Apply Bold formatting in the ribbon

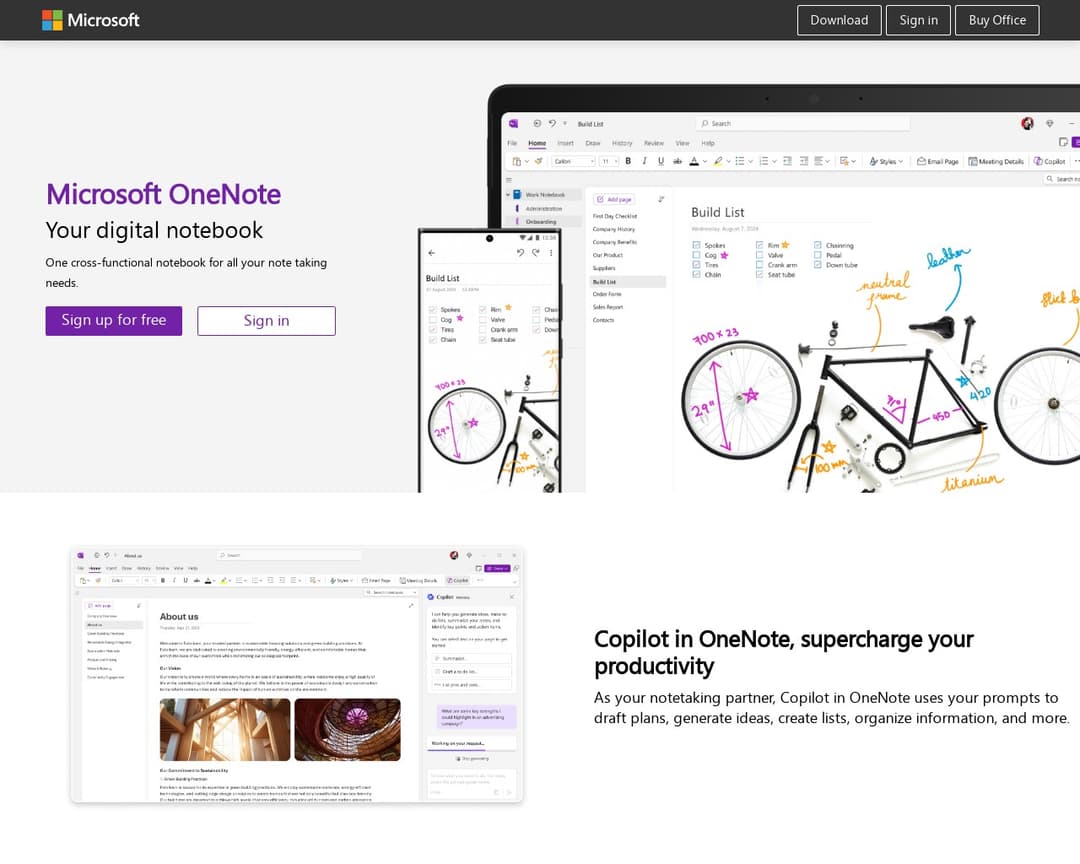coord(628,160)
